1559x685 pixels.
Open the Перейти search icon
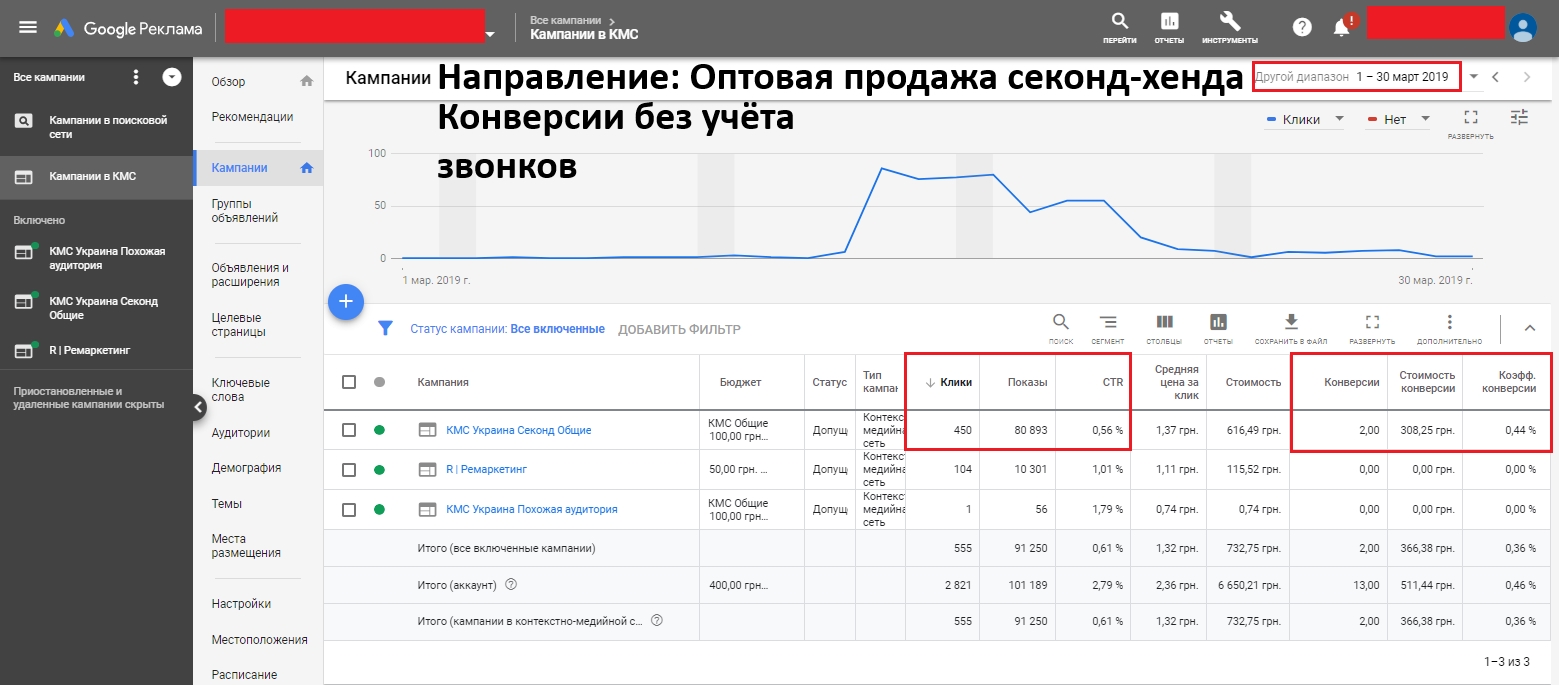(x=1119, y=21)
